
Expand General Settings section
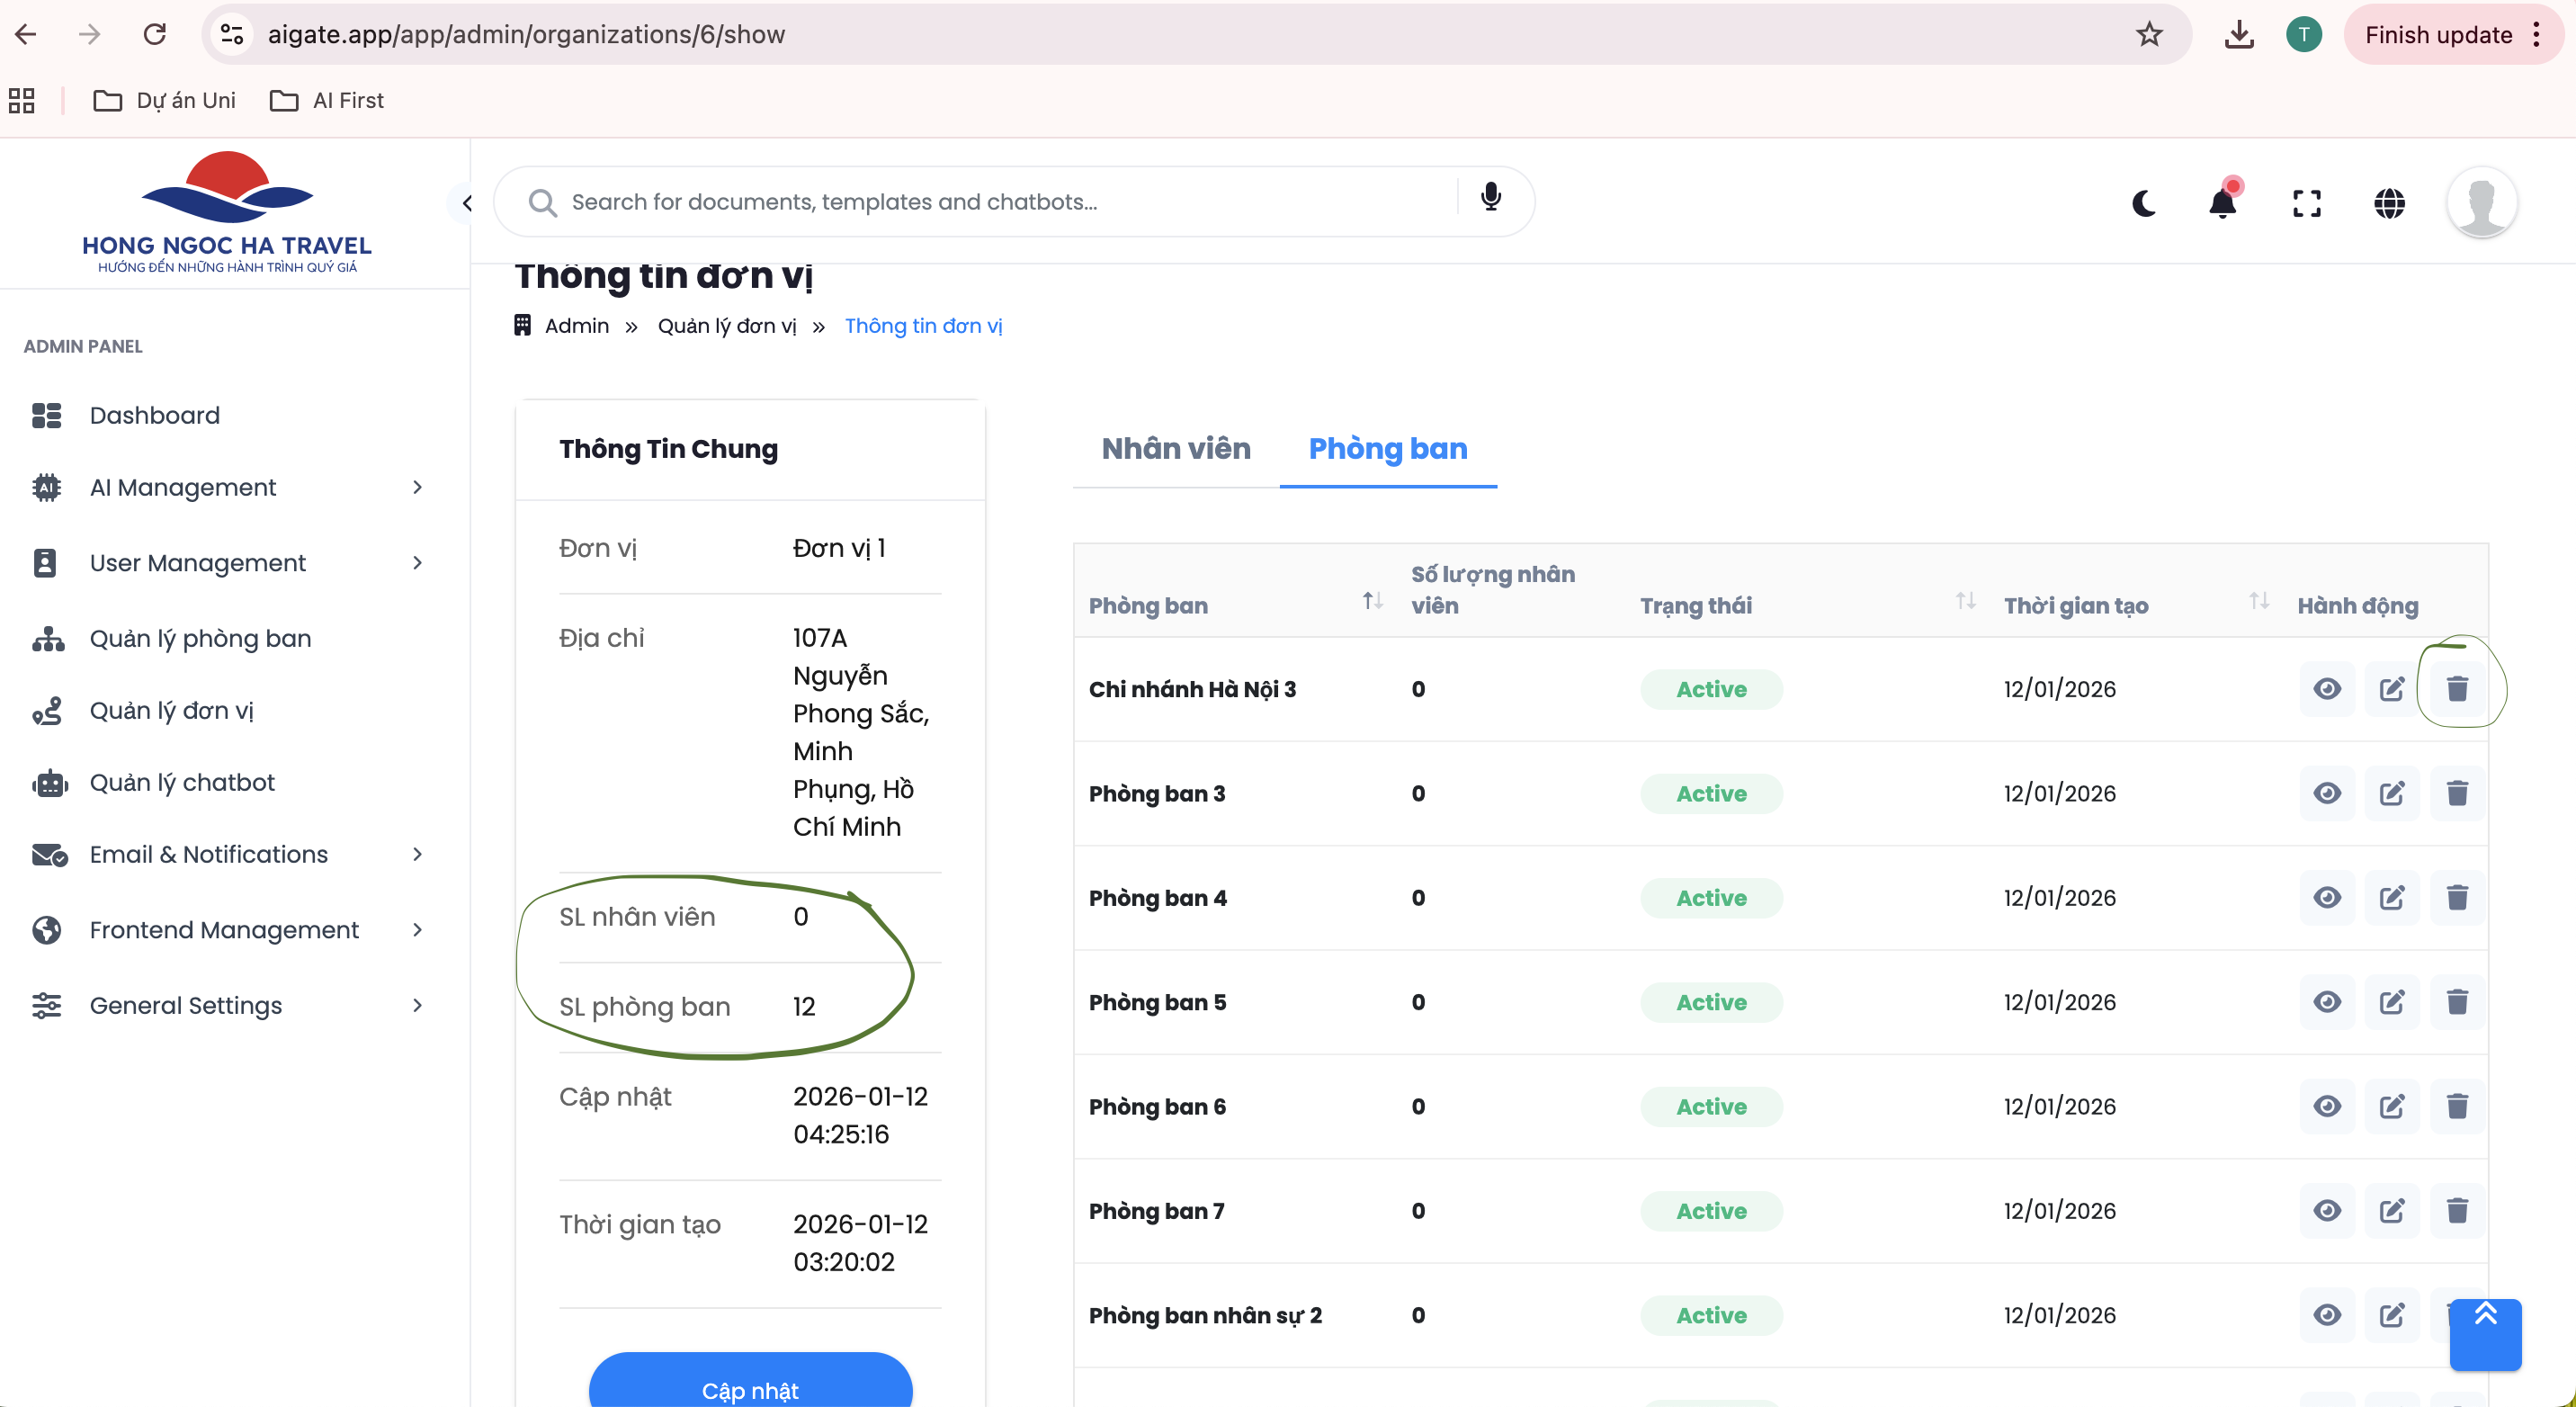point(226,1005)
